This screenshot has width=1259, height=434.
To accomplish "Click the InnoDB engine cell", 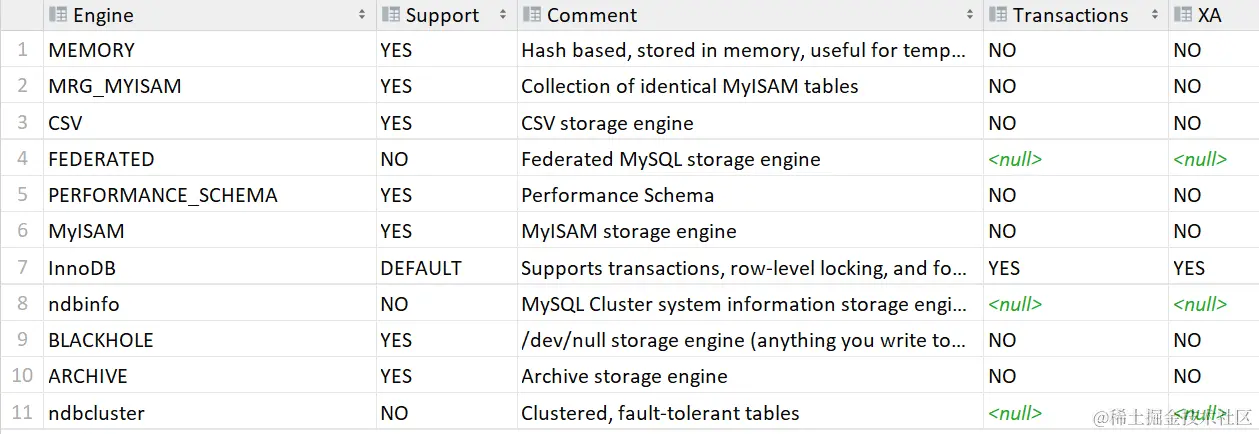I will (210, 268).
